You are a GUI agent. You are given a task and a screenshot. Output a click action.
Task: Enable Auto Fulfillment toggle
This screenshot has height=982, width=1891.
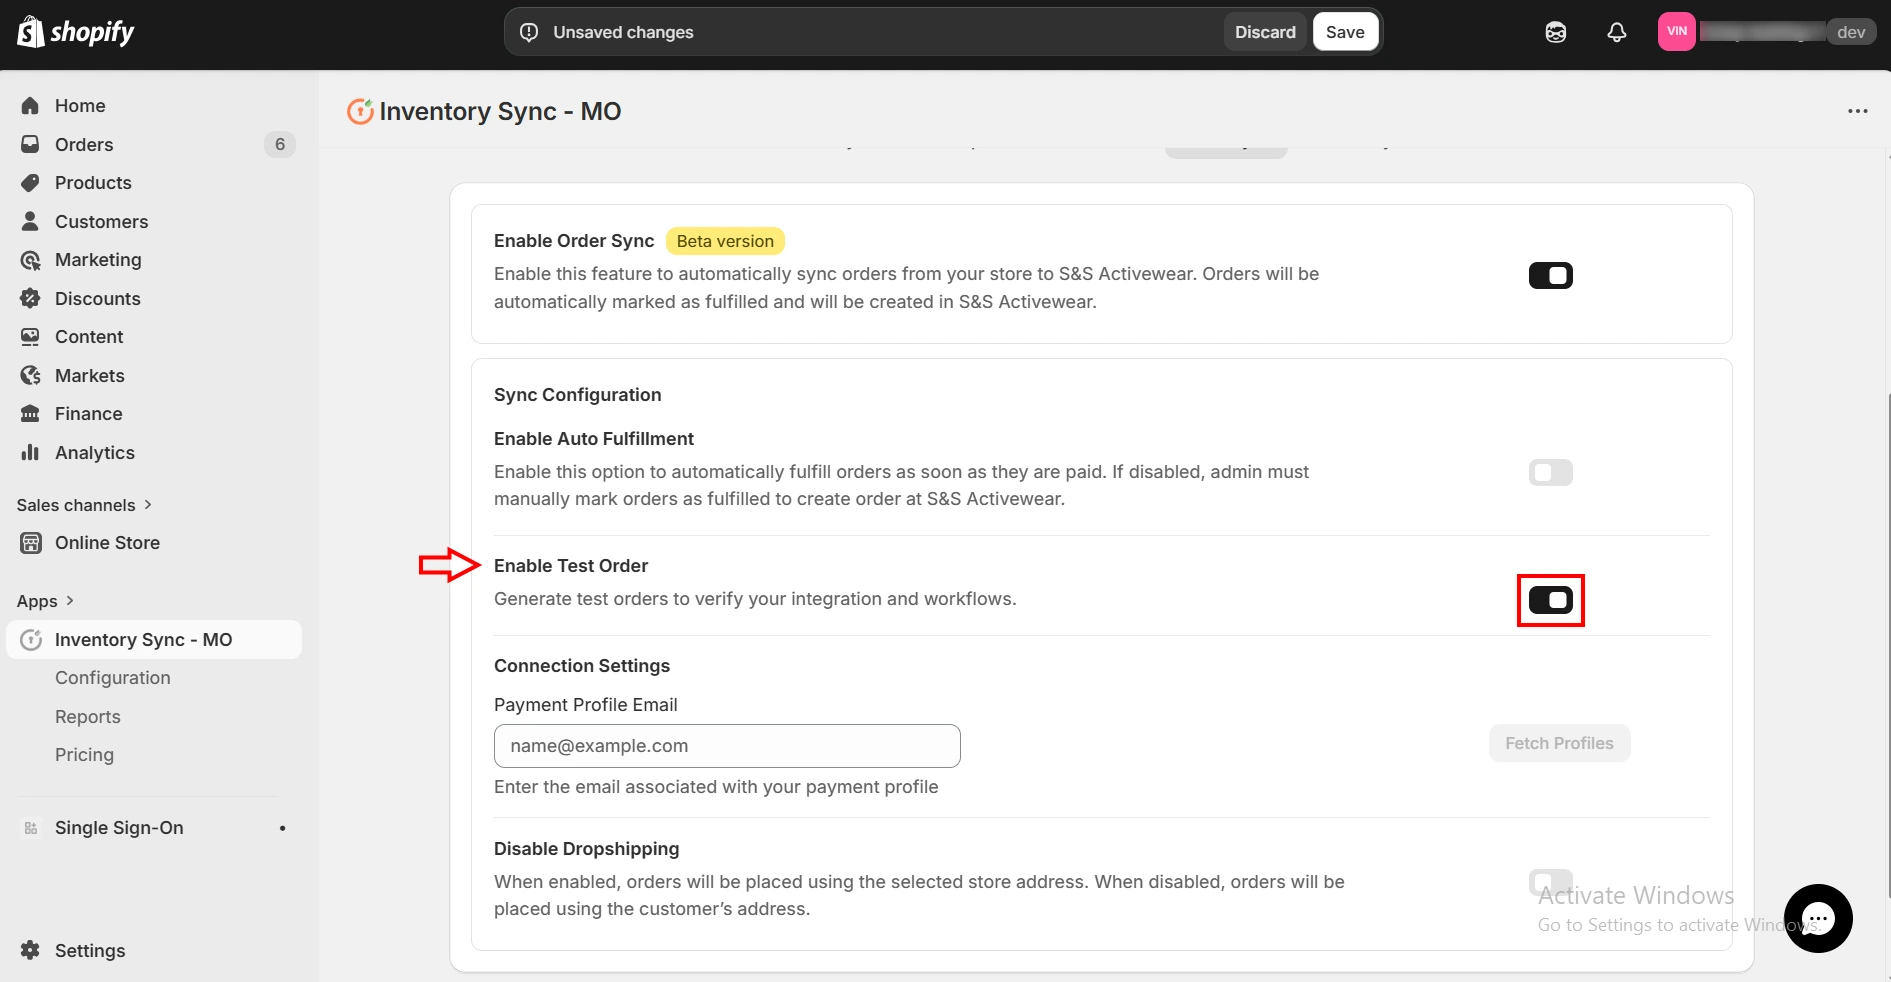(1550, 473)
